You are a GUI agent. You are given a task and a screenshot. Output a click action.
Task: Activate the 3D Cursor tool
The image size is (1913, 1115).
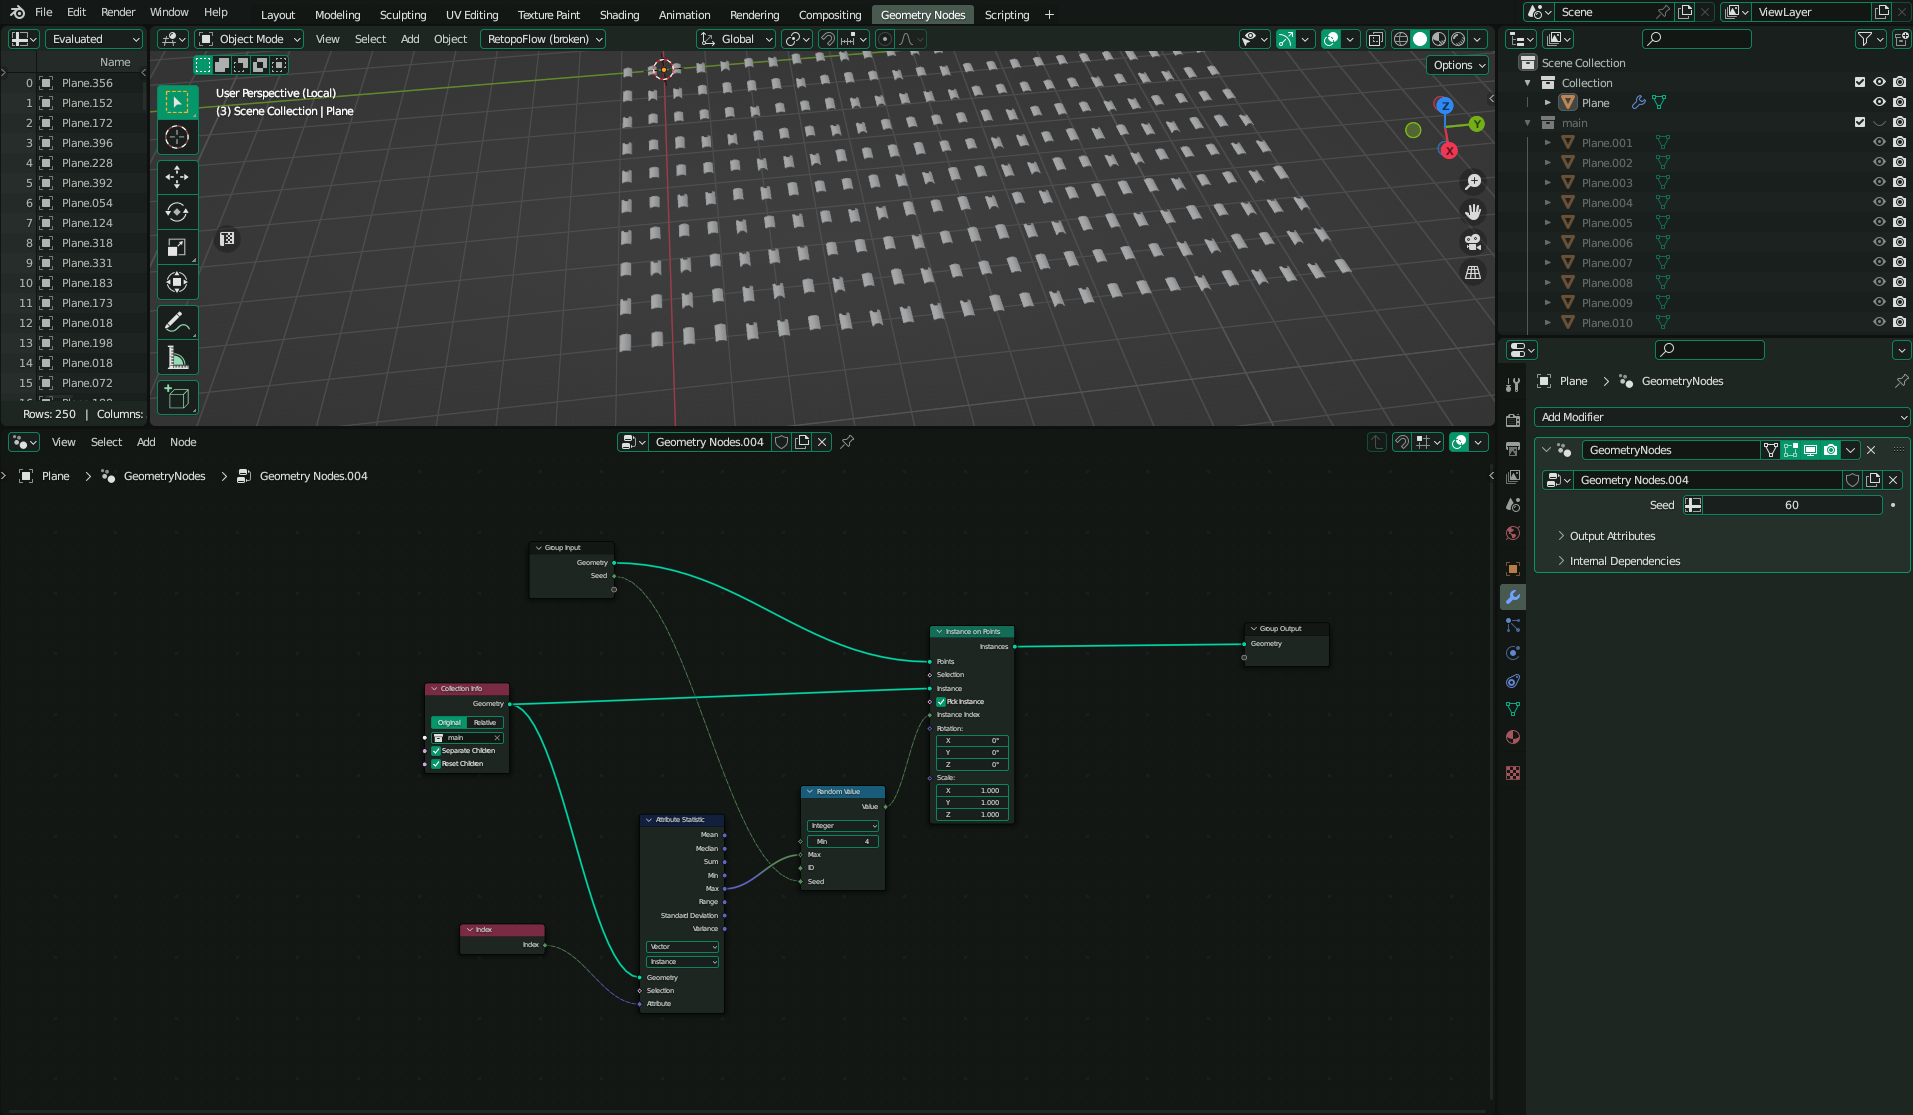coord(177,137)
